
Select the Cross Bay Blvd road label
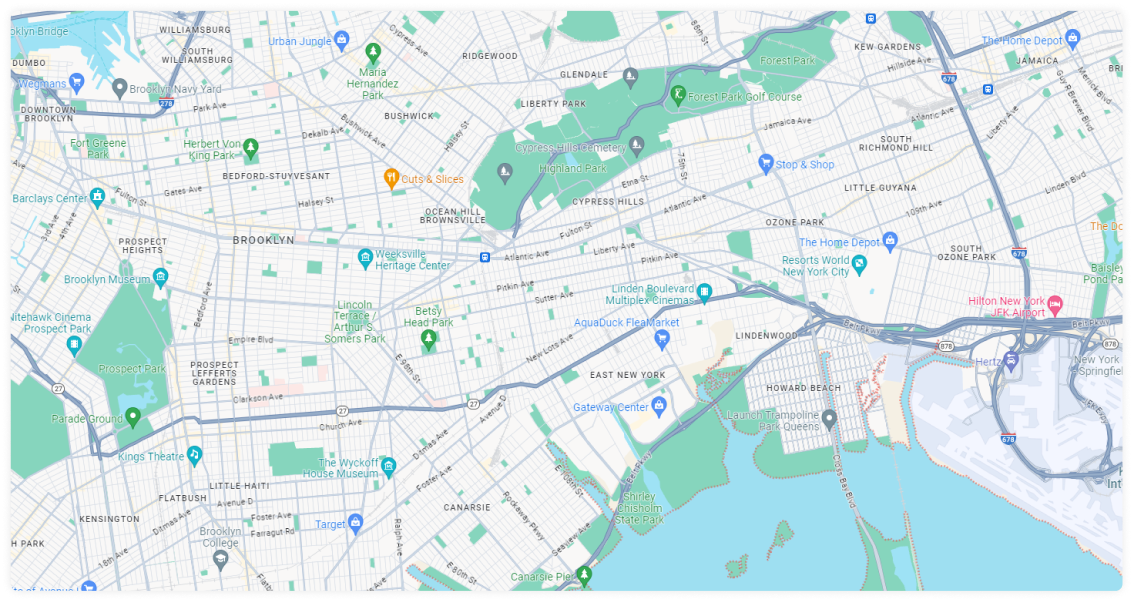click(x=843, y=481)
